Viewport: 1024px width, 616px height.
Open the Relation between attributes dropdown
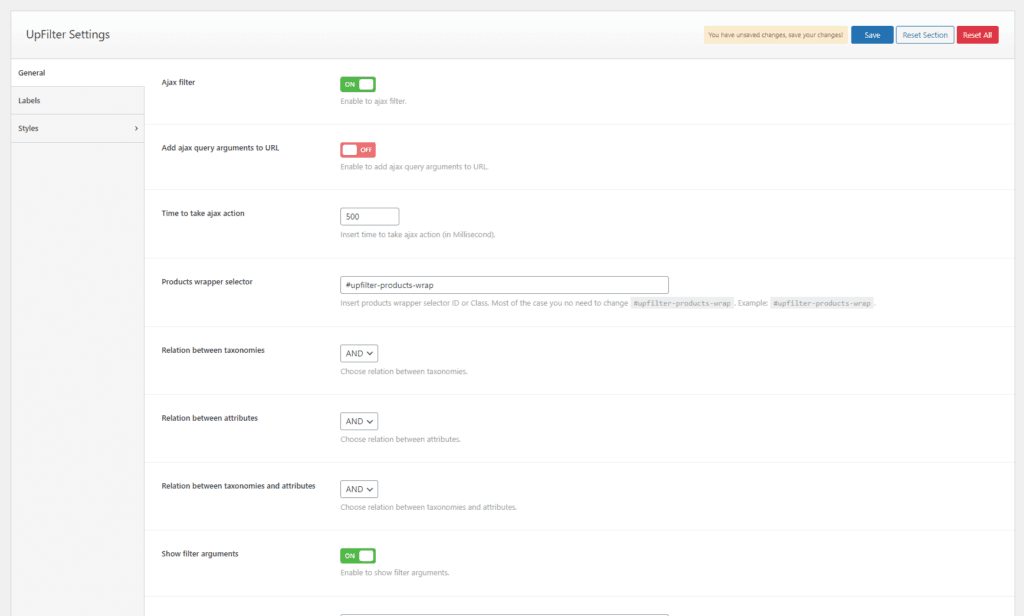coord(359,421)
